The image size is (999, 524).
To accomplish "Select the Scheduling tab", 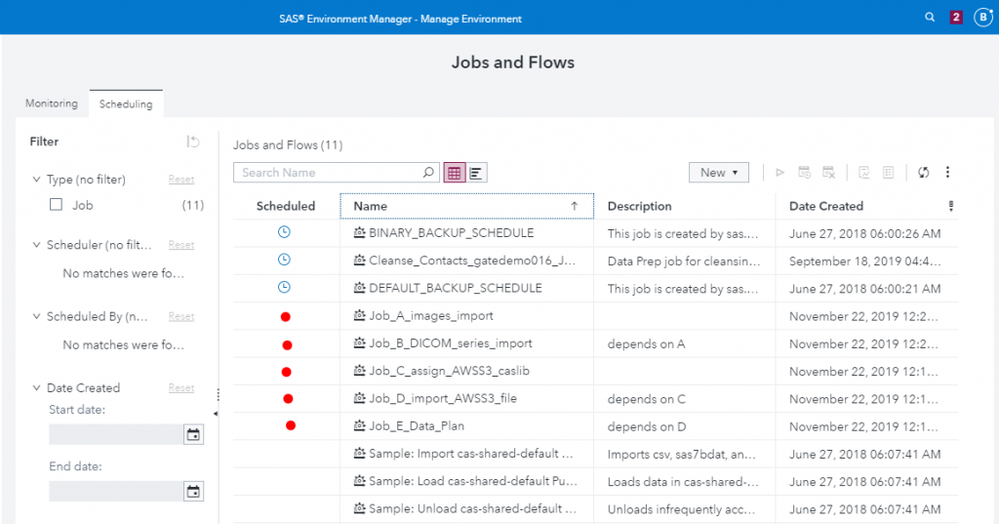I will 126,104.
